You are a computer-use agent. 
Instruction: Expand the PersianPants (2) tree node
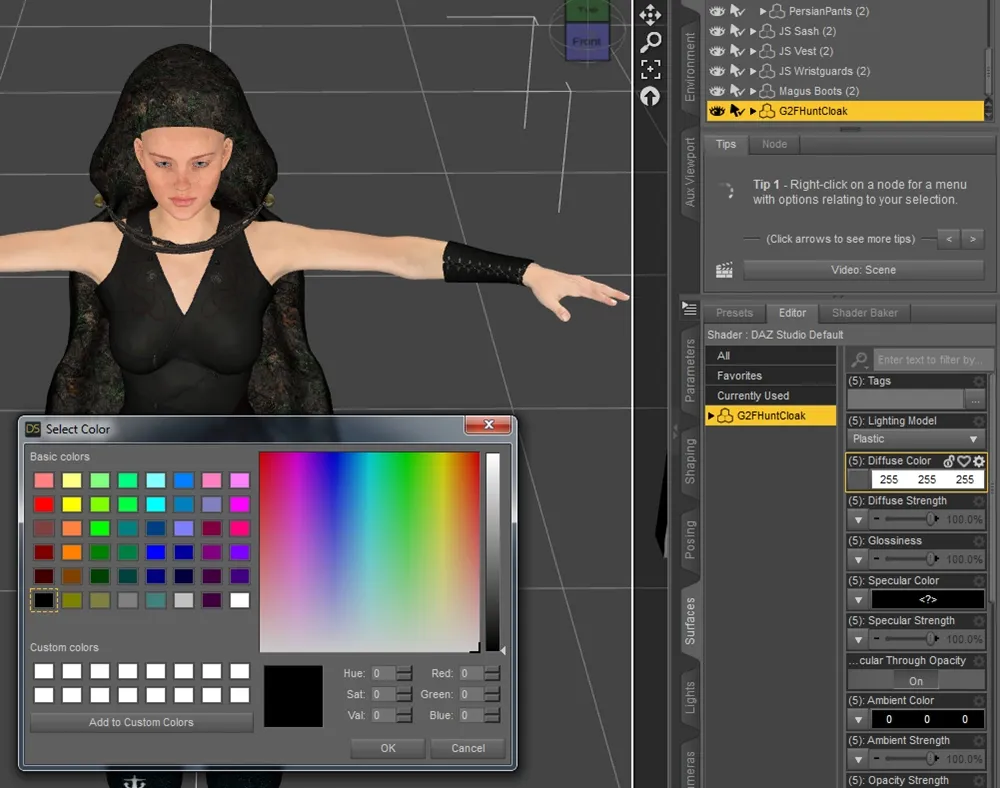click(x=763, y=11)
